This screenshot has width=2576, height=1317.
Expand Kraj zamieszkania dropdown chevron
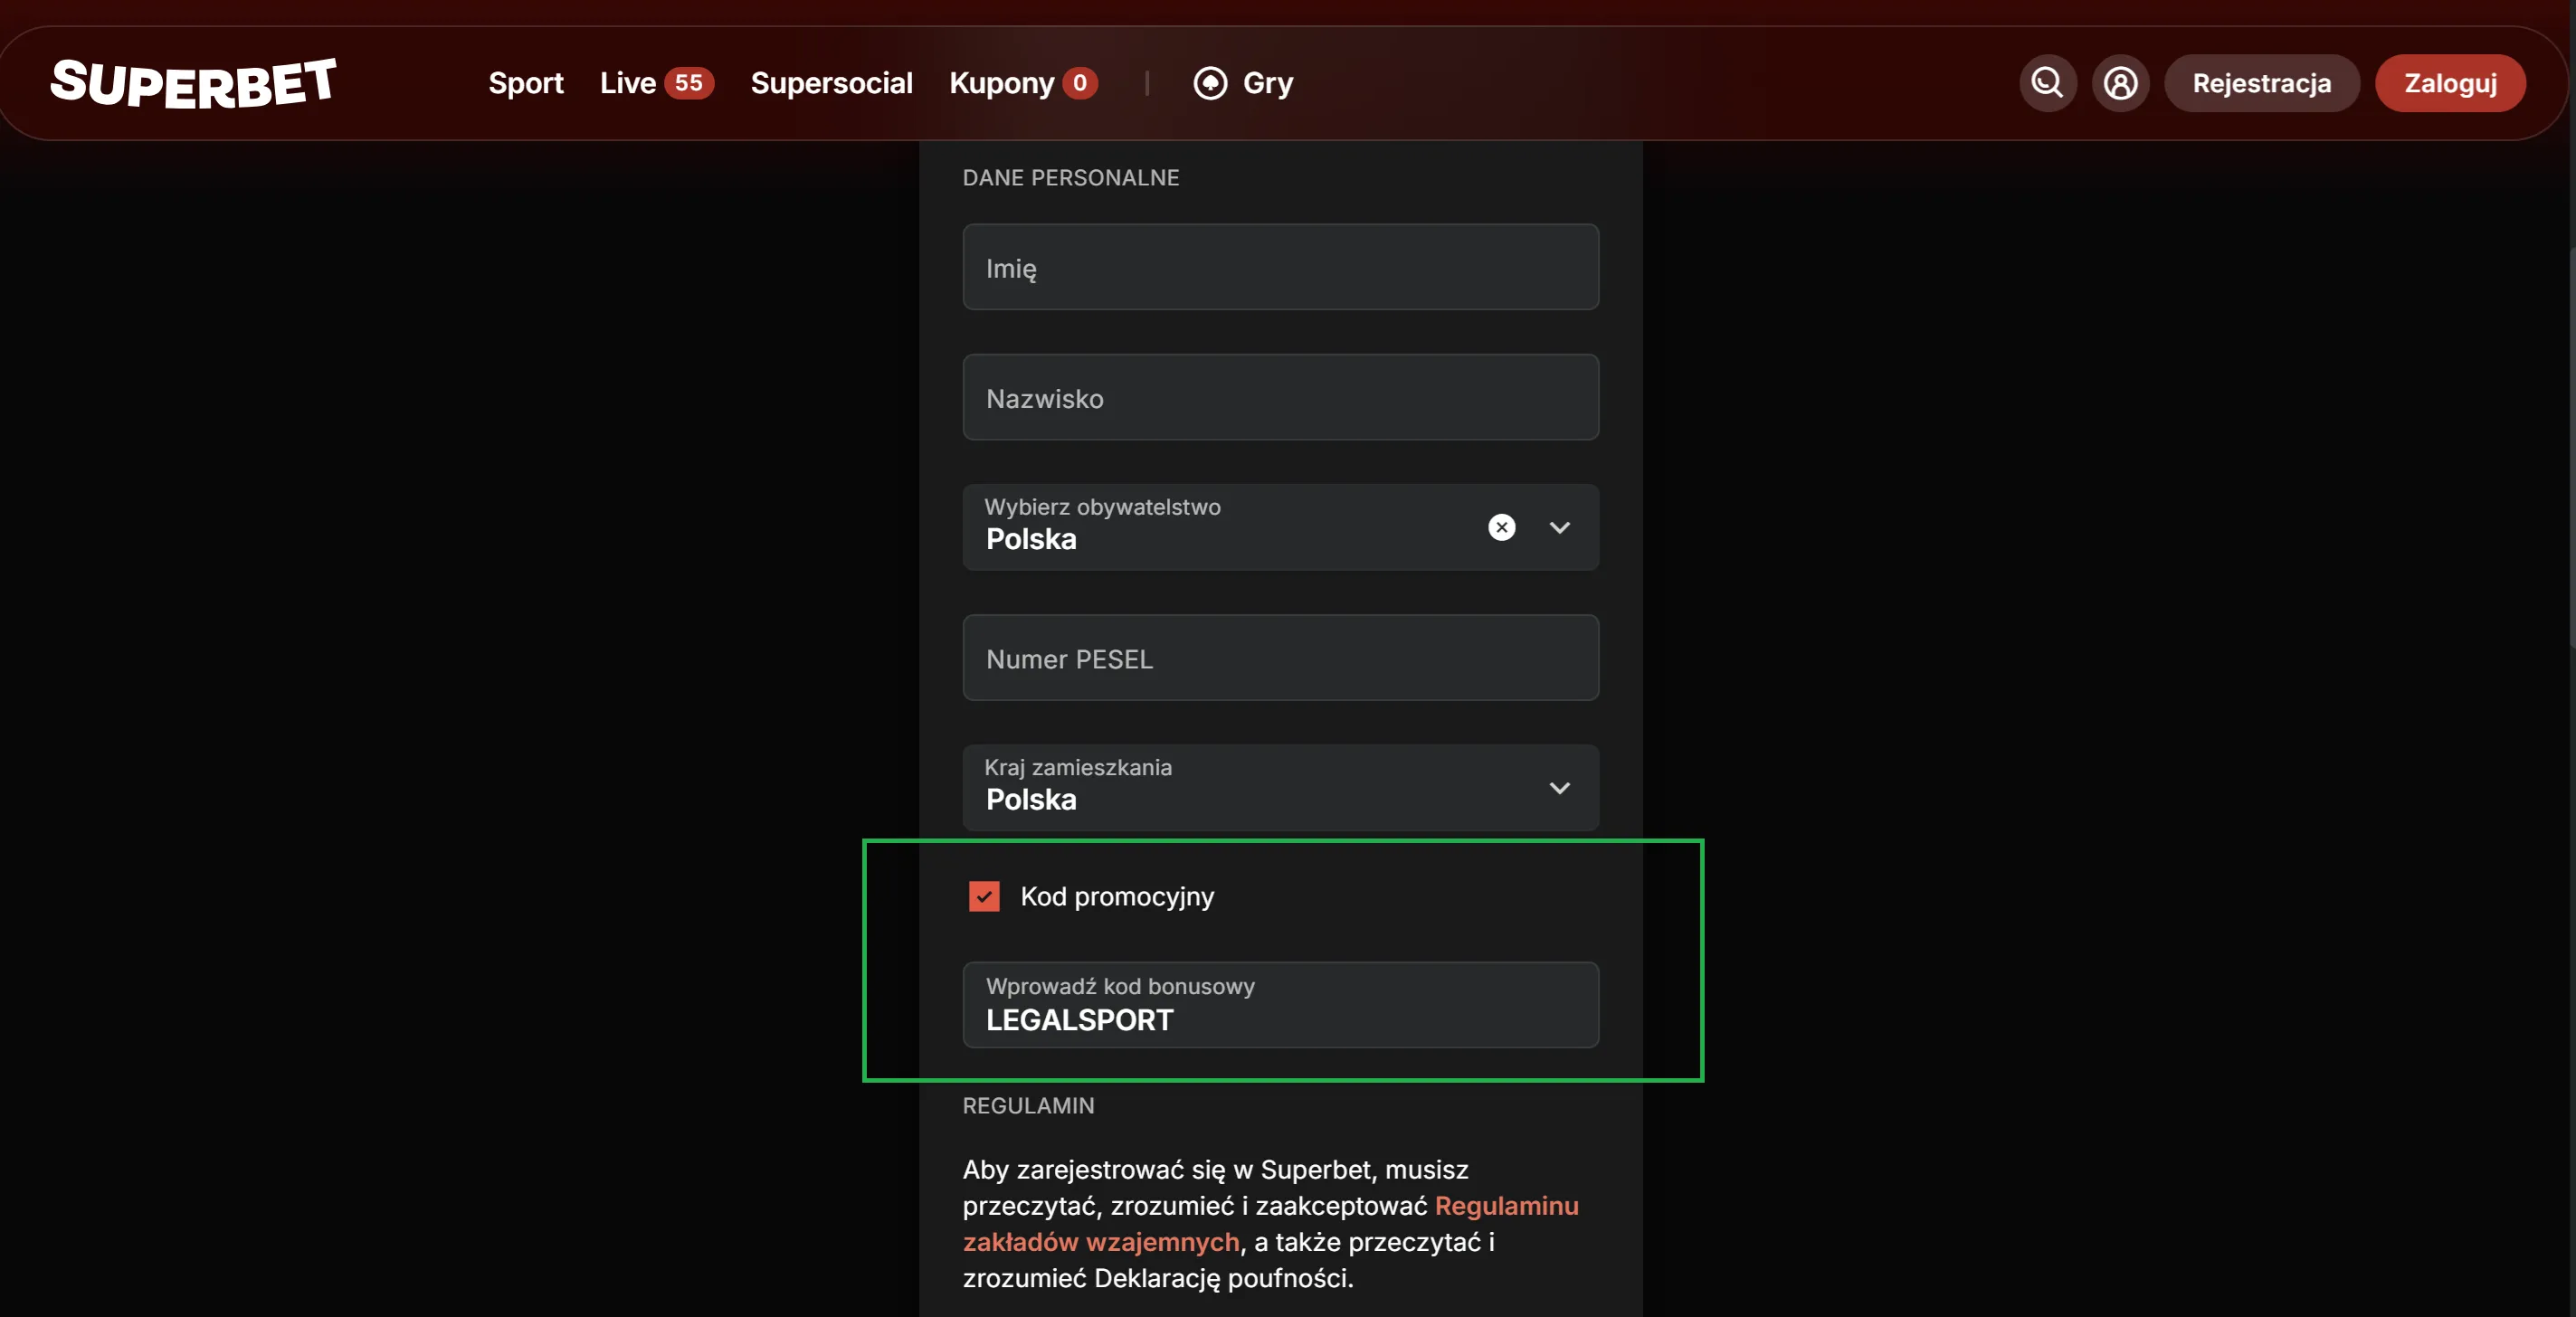(1559, 788)
